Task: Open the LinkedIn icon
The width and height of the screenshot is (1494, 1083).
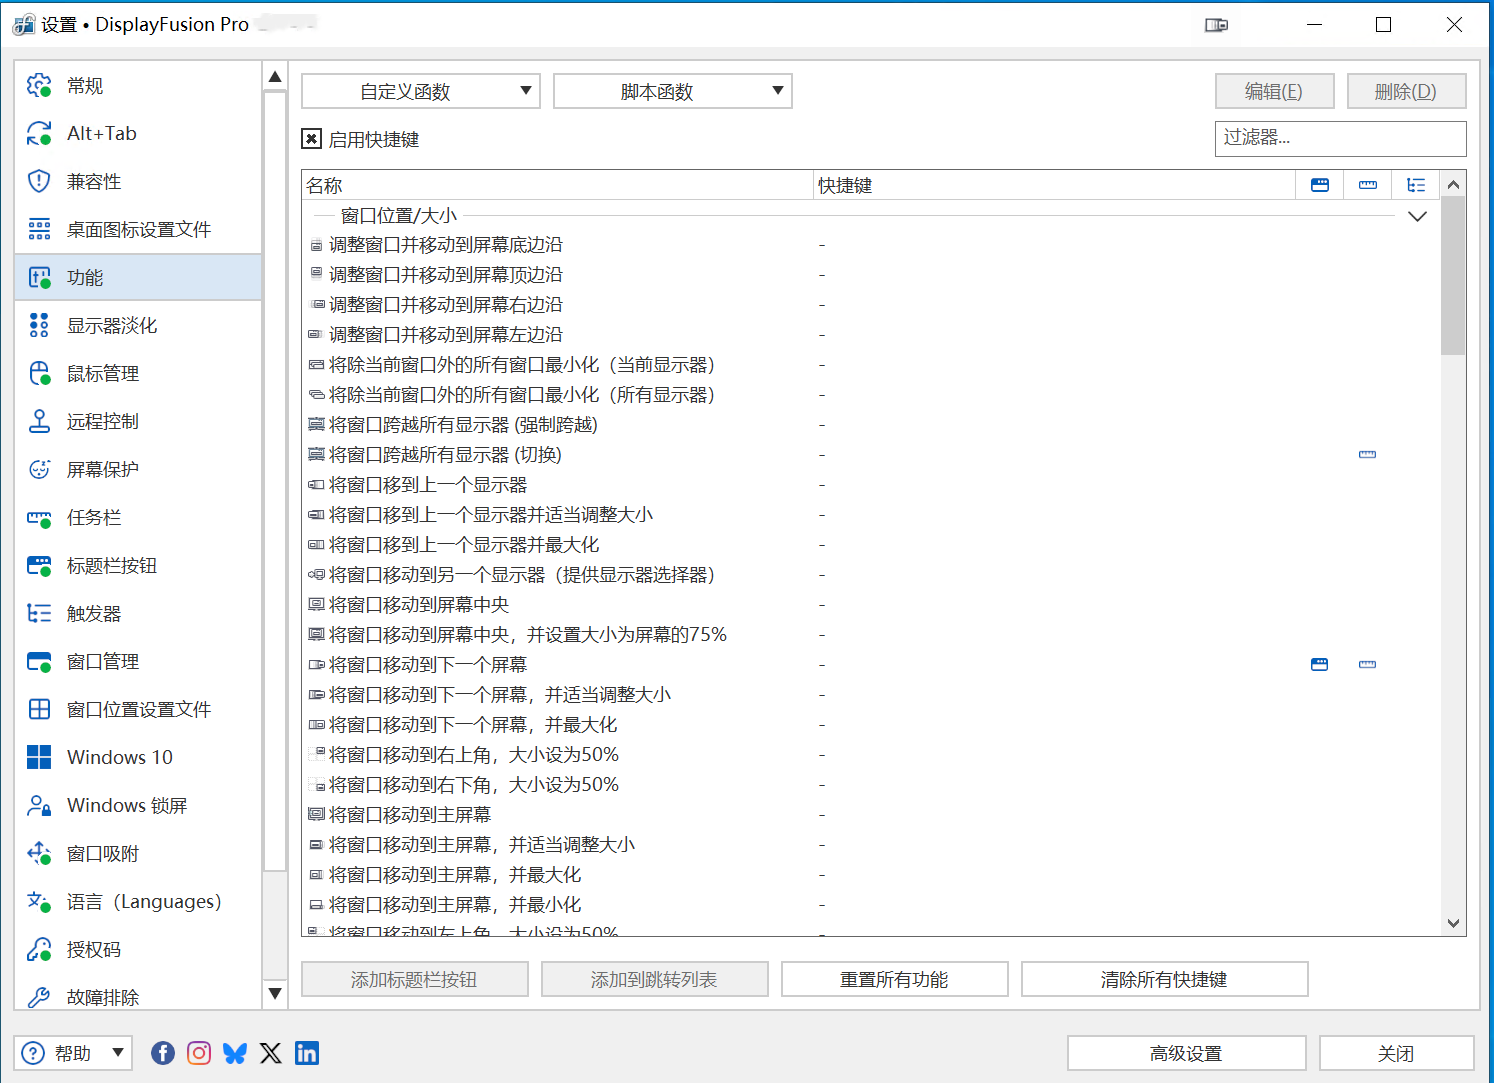Action: 307,1053
